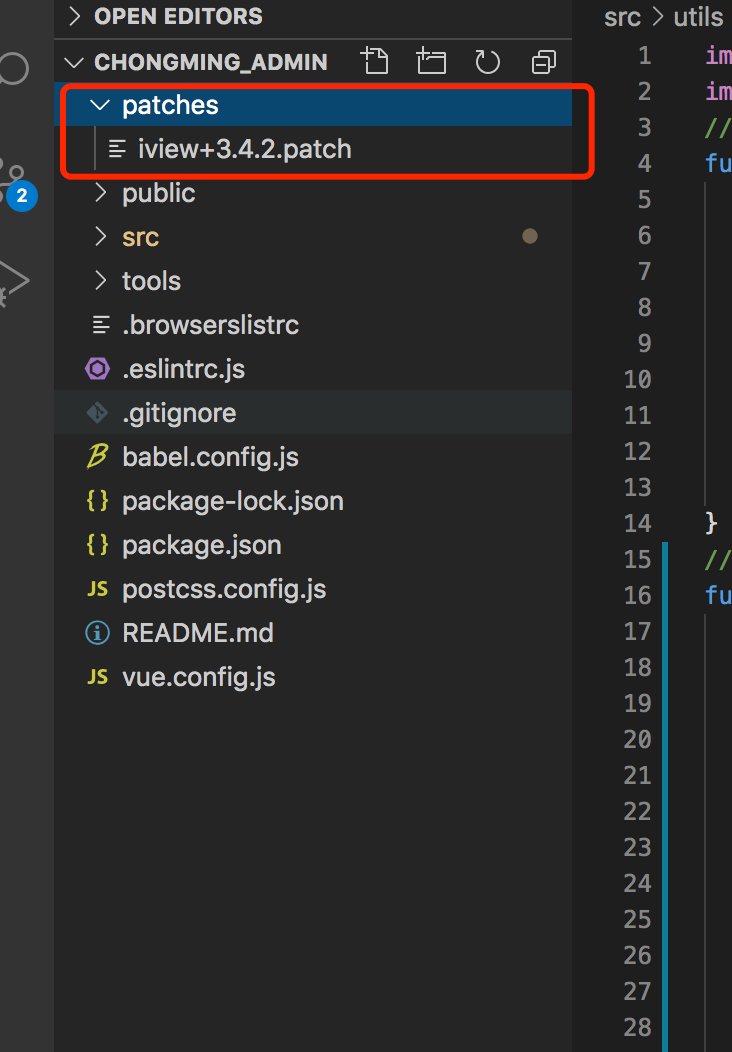
Task: Open Source Control view with badge
Action: (x=15, y=180)
